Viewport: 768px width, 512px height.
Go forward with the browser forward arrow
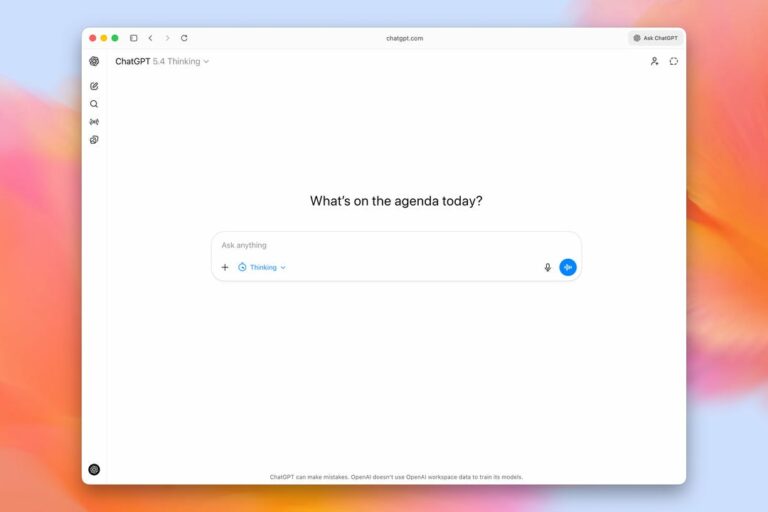pos(167,38)
